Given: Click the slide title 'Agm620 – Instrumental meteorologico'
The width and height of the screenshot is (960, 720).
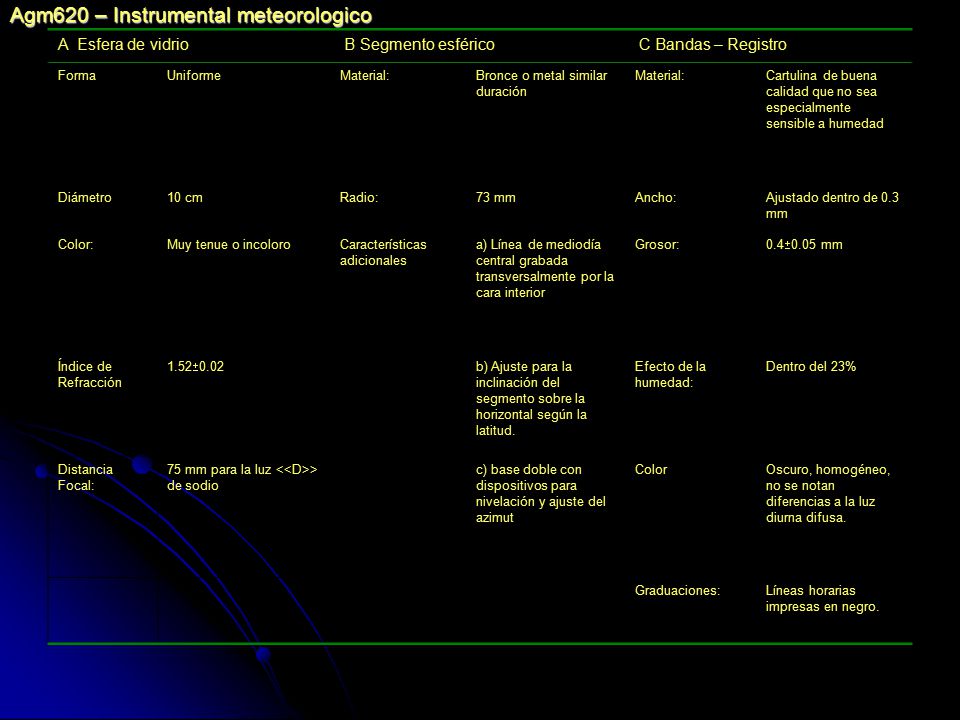Looking at the screenshot, I should (191, 15).
